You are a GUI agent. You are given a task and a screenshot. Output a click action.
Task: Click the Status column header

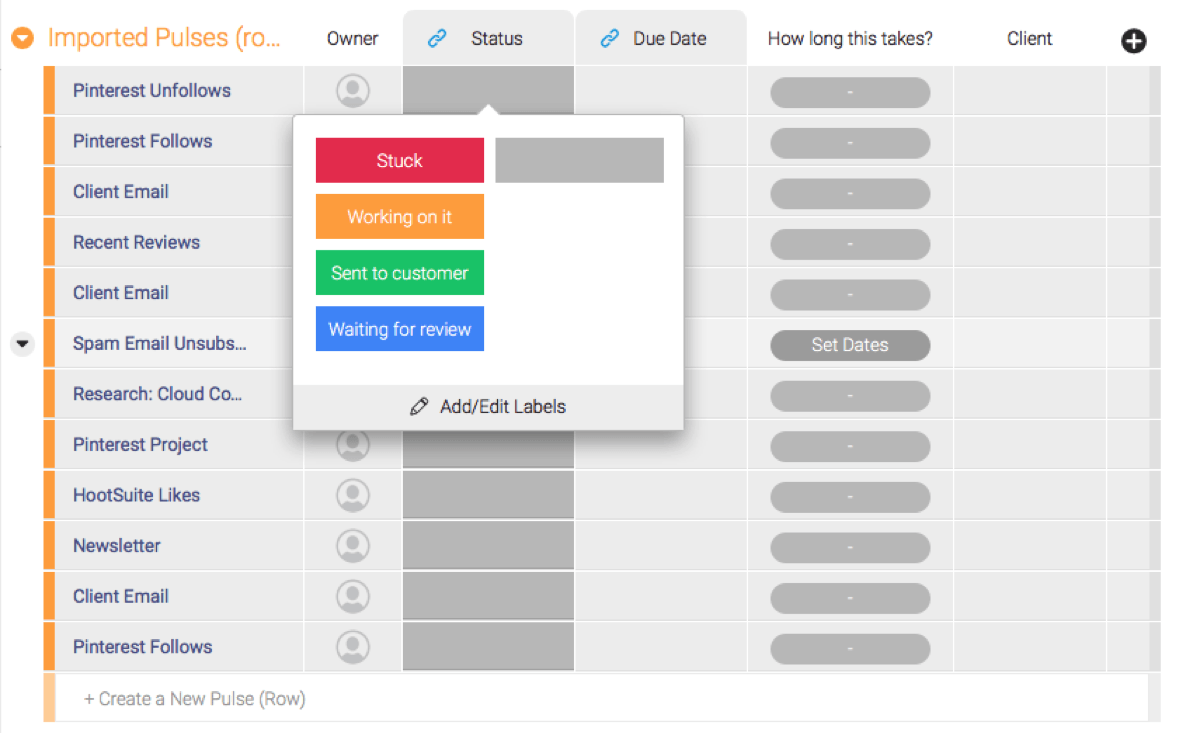pos(488,38)
